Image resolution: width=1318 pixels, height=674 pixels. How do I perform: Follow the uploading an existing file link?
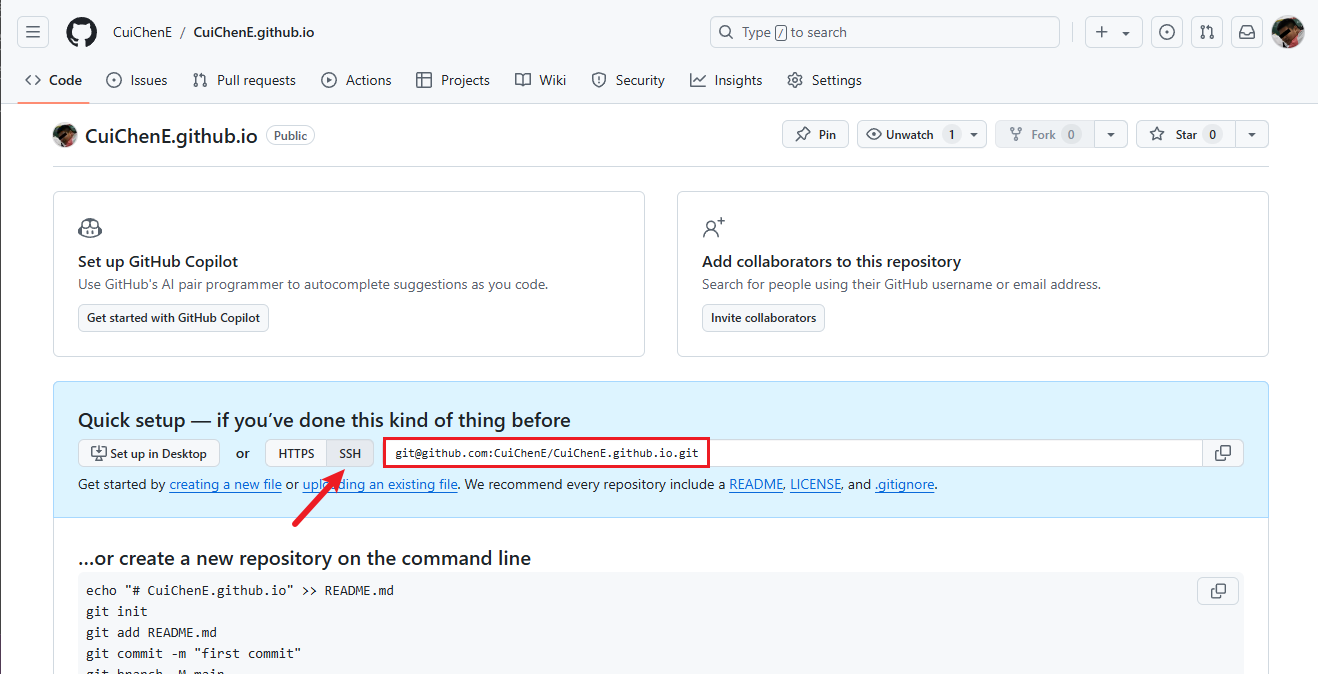380,484
